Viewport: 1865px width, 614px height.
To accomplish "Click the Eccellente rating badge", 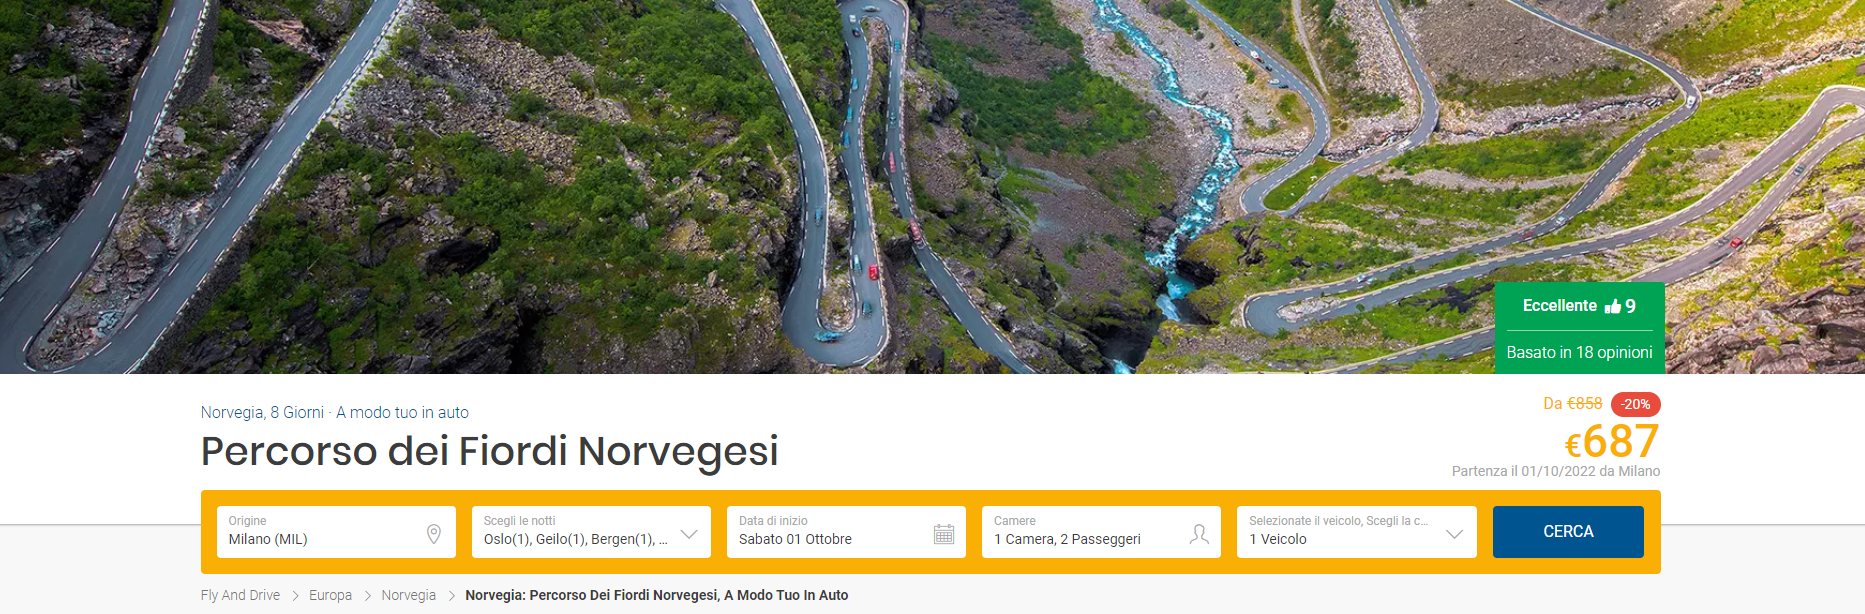I will (1579, 306).
